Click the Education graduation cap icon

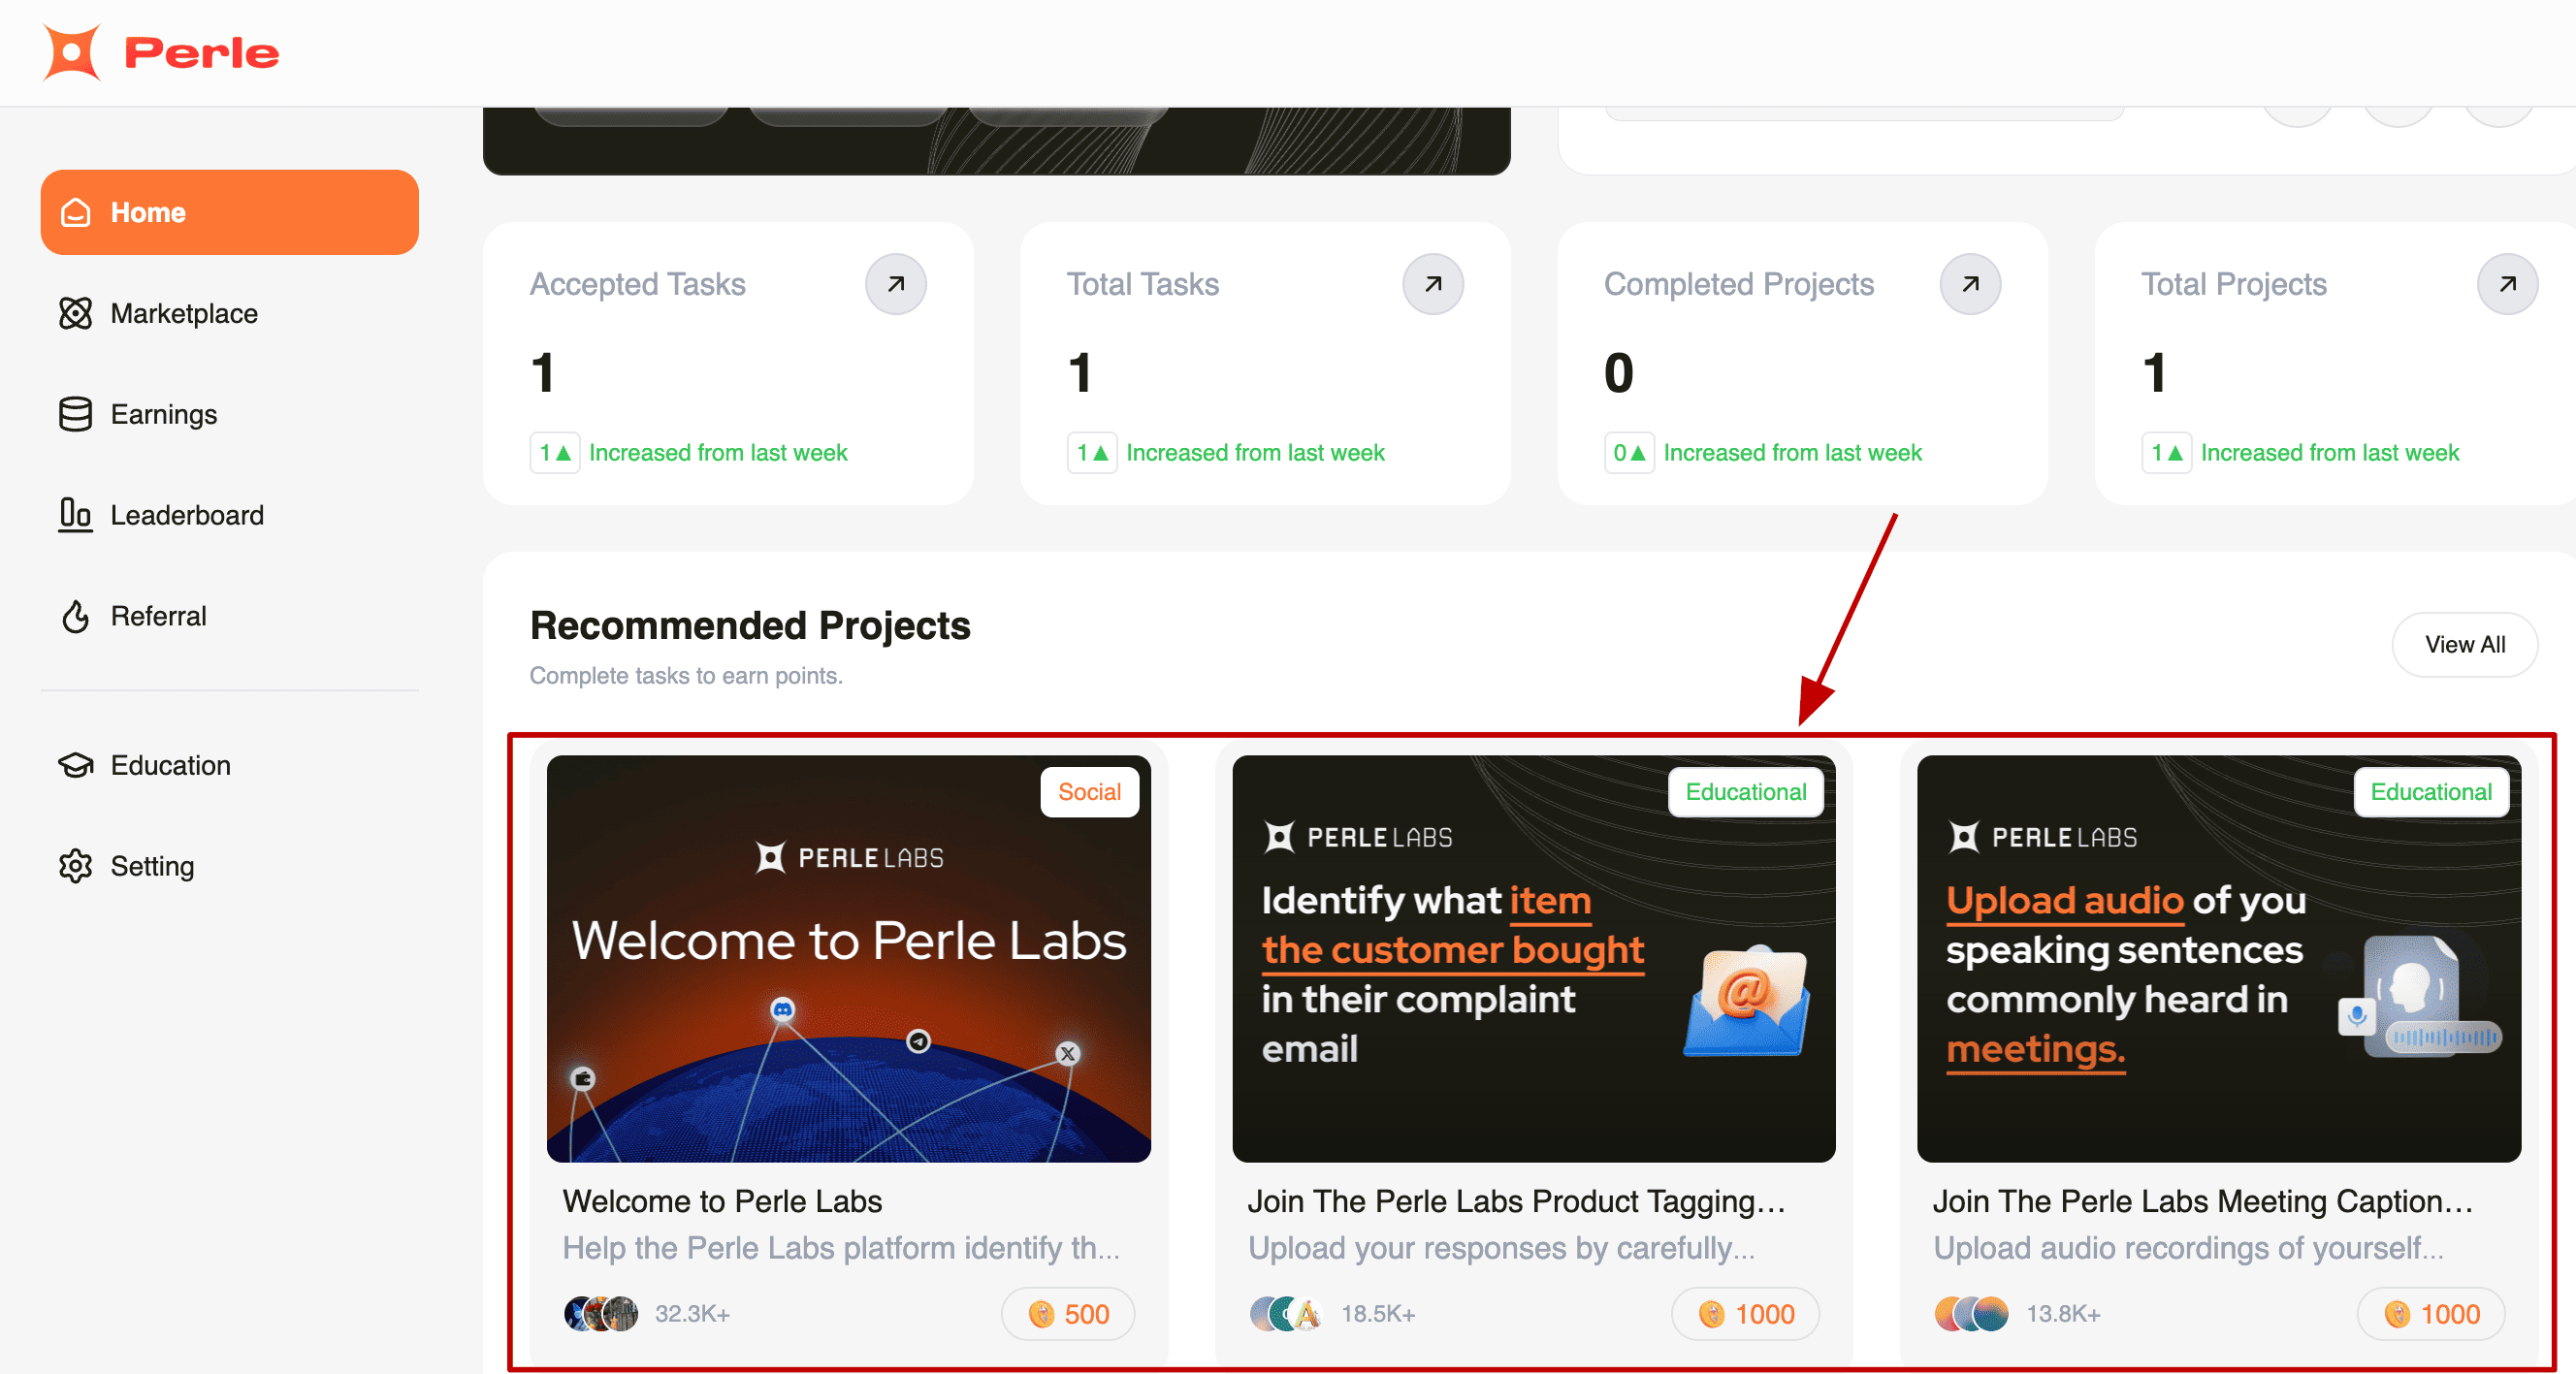[75, 765]
